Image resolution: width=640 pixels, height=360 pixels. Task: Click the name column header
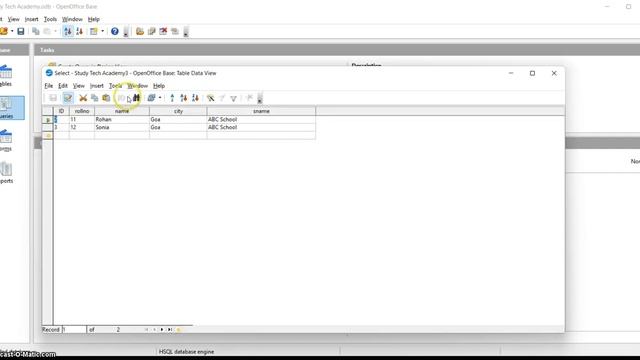click(x=122, y=111)
